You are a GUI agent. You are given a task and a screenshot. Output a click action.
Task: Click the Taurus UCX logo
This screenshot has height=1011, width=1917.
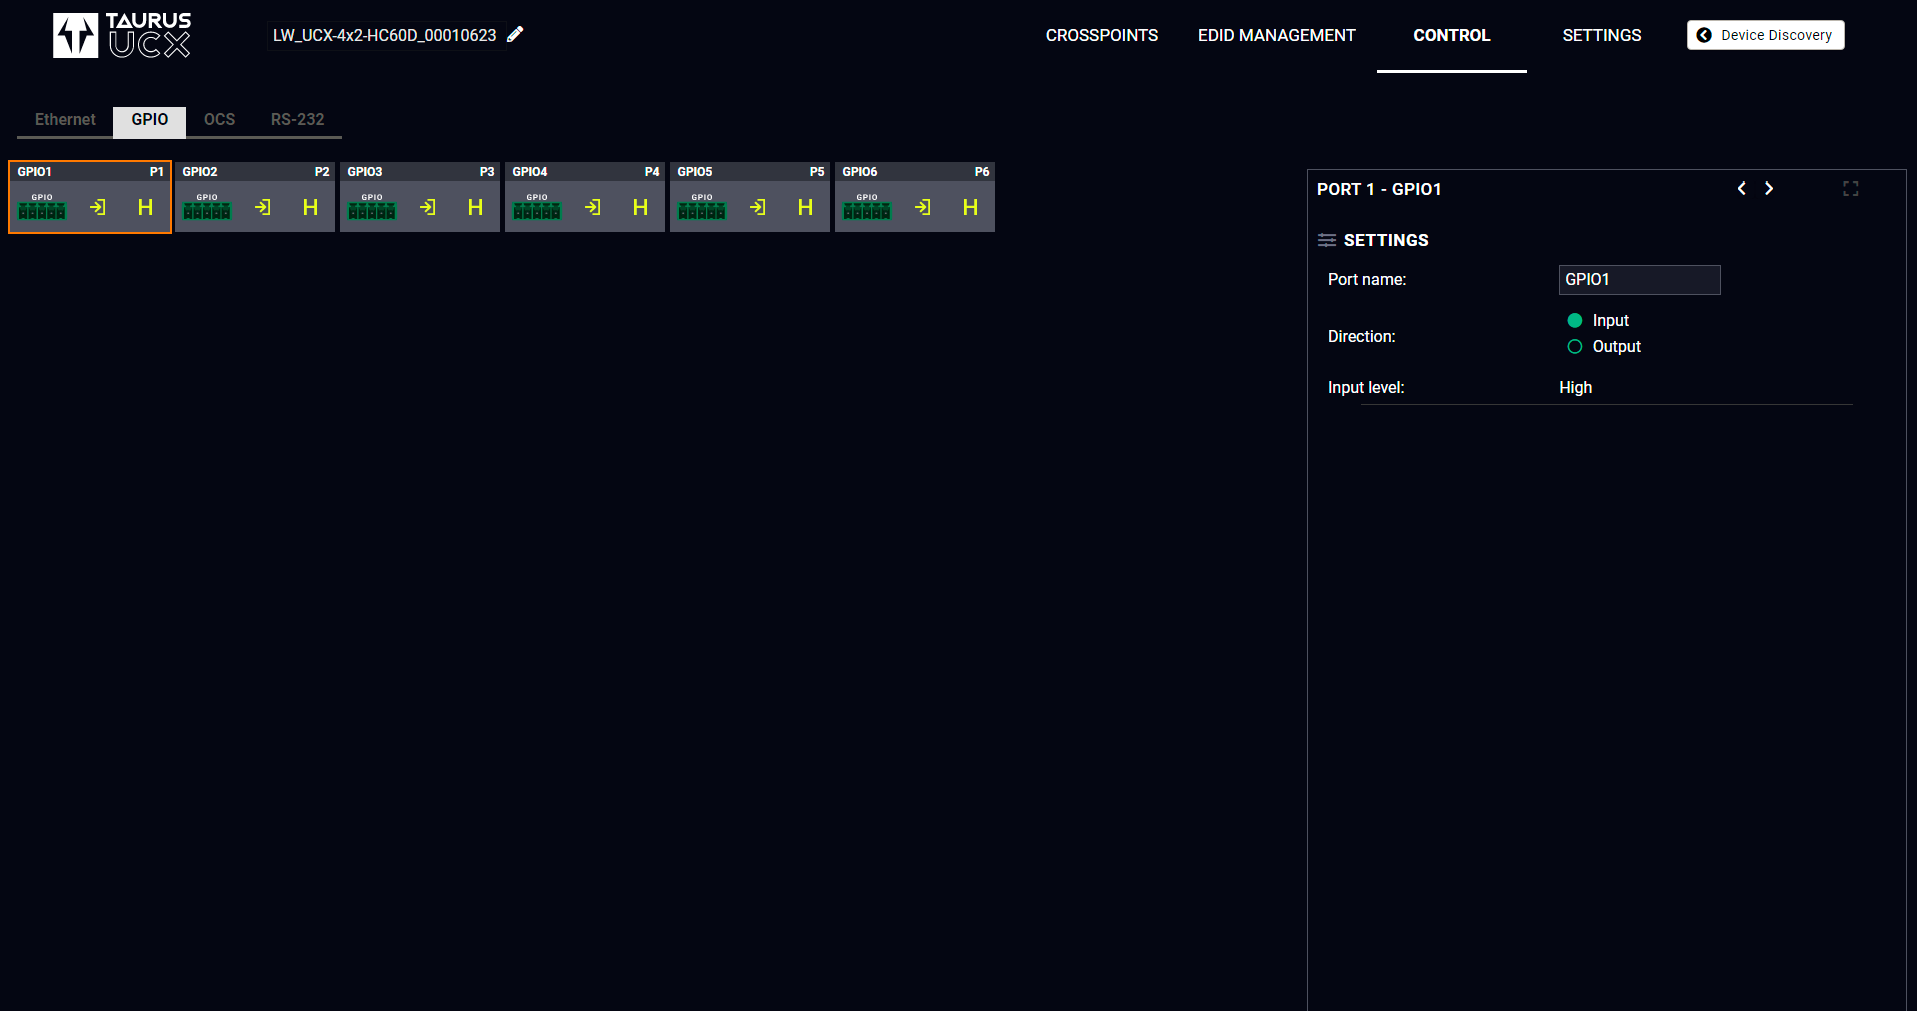122,35
